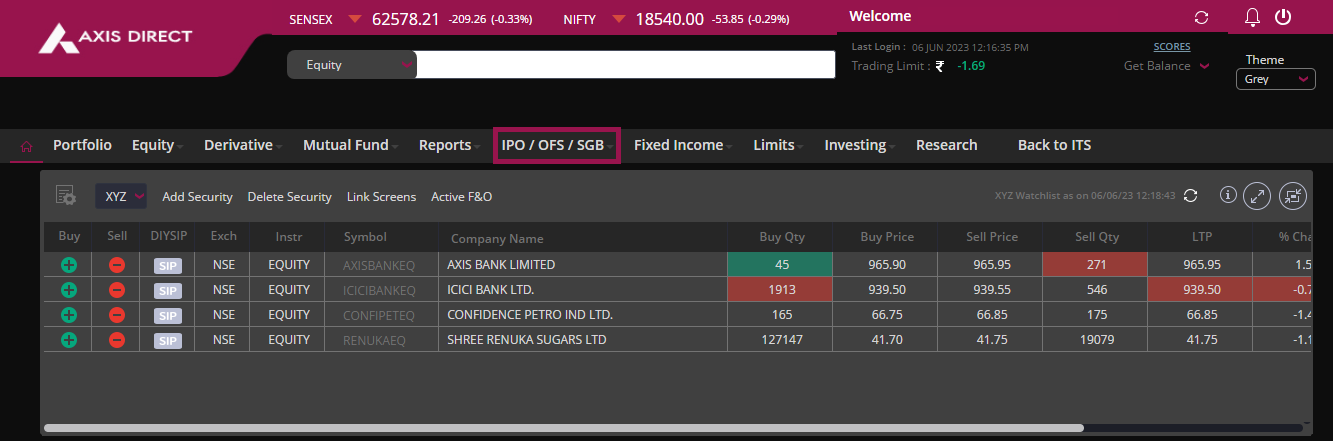Image resolution: width=1333 pixels, height=441 pixels.
Task: Click the Add Security link
Action: pyautogui.click(x=197, y=197)
